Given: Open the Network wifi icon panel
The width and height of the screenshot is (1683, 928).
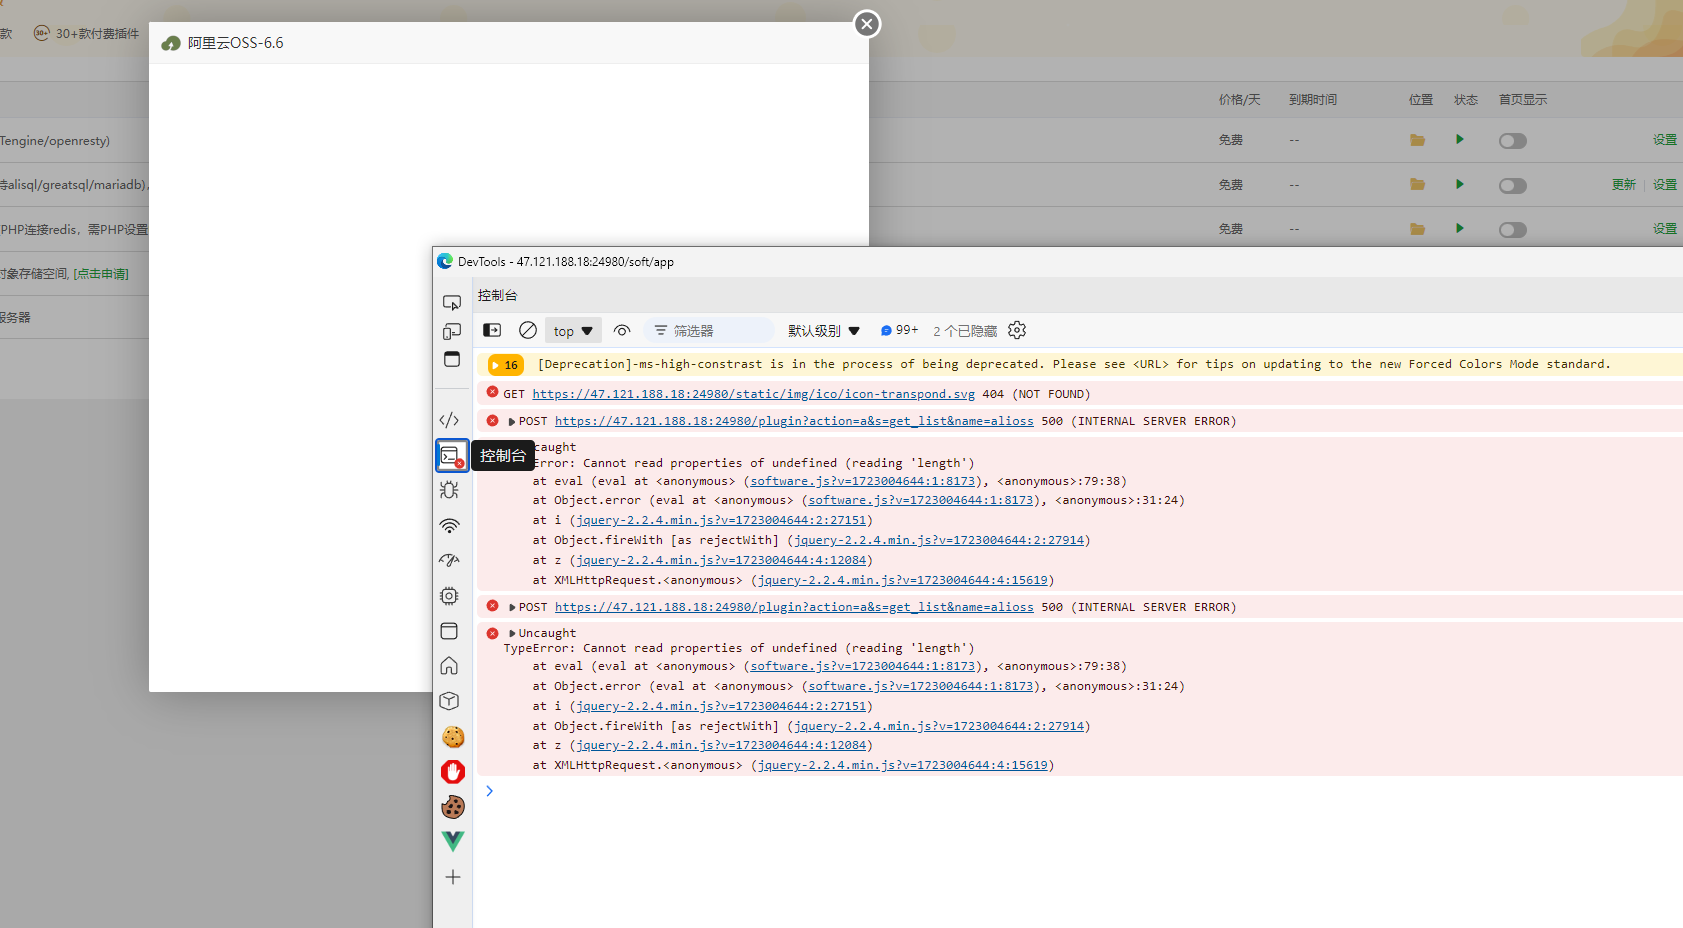Looking at the screenshot, I should pyautogui.click(x=450, y=525).
